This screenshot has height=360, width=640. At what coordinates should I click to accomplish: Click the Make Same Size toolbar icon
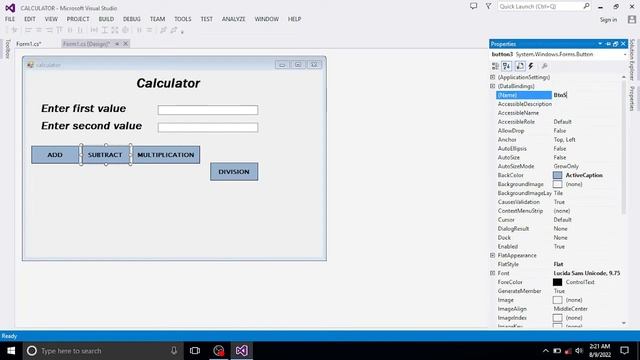pyautogui.click(x=115, y=30)
